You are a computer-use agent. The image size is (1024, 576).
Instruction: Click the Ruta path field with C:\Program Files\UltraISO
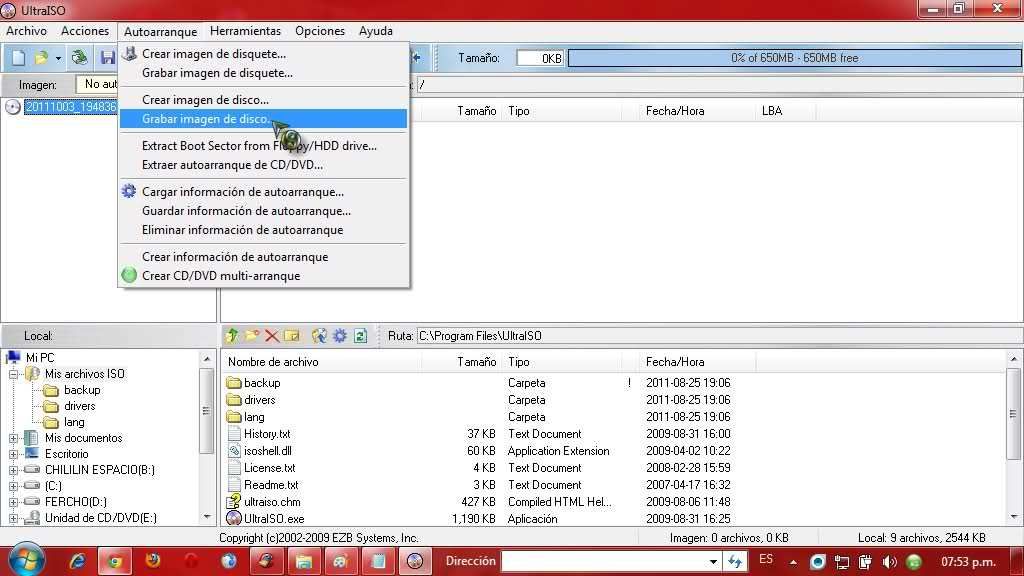718,336
